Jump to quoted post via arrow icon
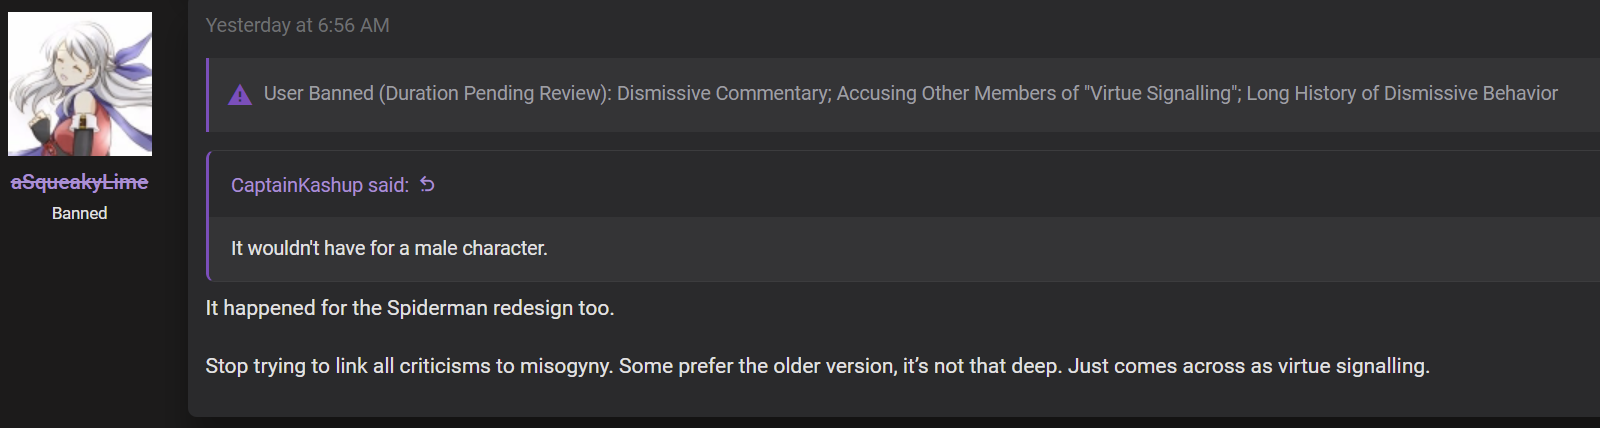The image size is (1600, 428). 427,184
